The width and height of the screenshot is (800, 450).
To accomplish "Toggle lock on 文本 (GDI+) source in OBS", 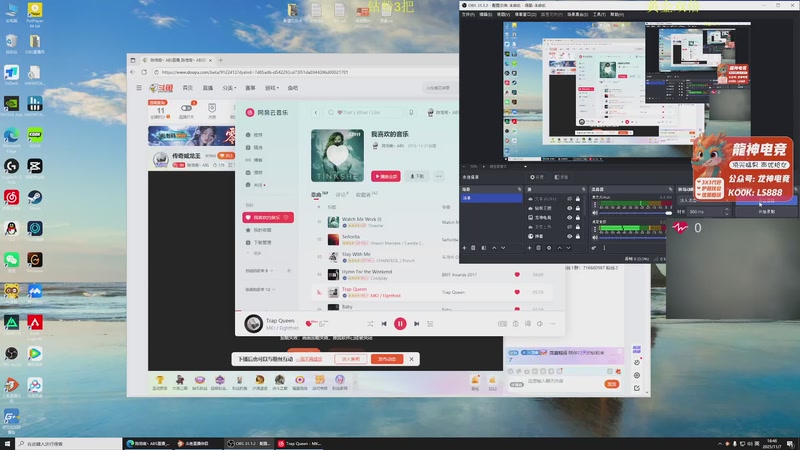I will pyautogui.click(x=578, y=198).
